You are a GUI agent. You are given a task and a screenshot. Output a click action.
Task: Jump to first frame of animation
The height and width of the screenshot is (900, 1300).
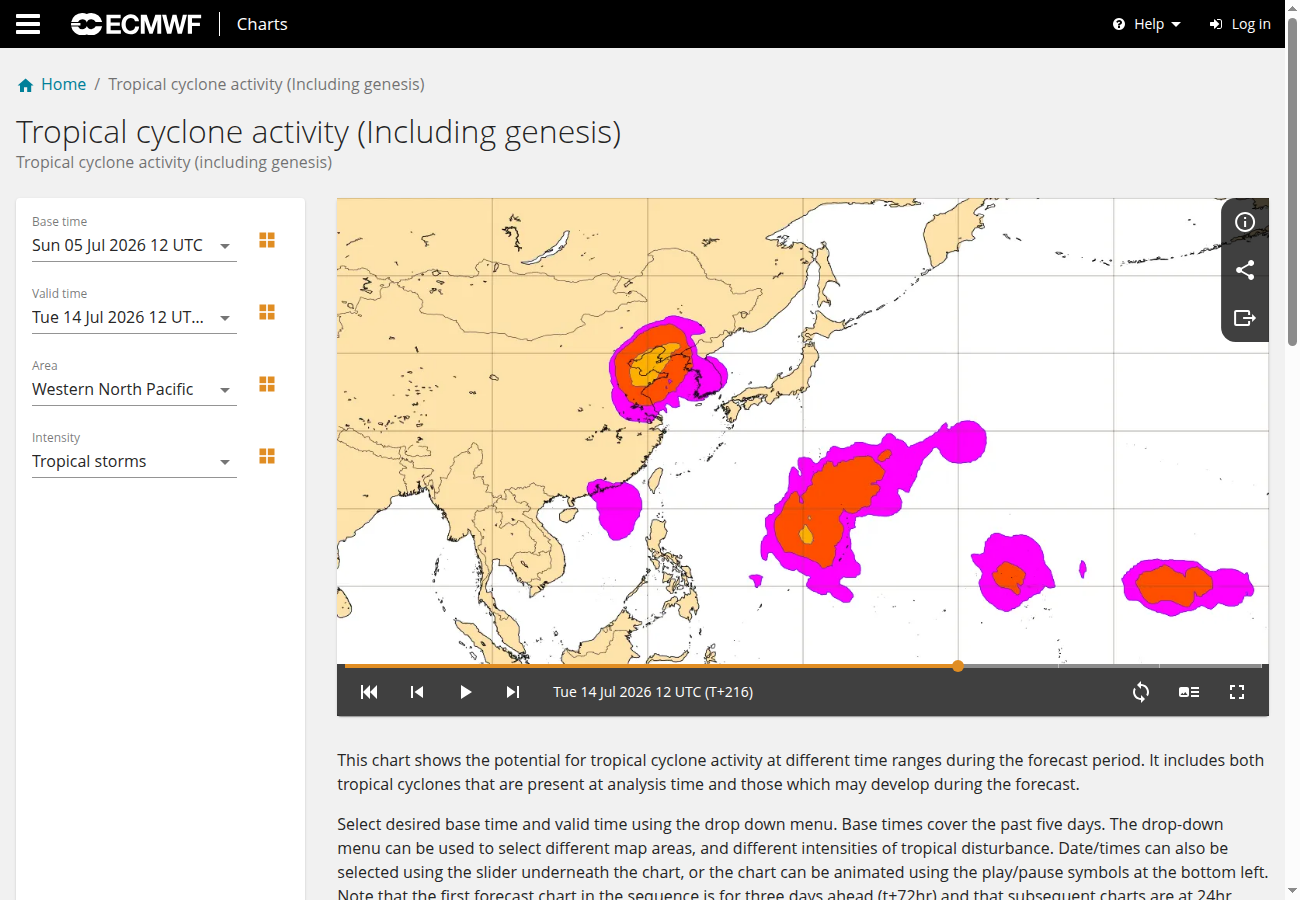tap(369, 692)
